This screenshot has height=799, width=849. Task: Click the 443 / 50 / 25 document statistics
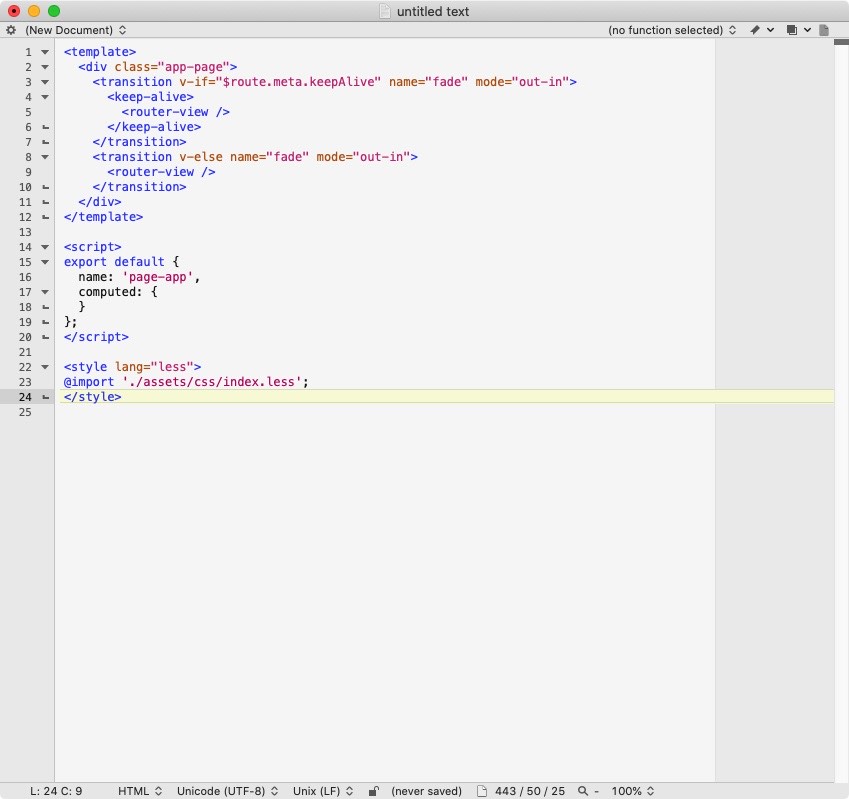(x=530, y=791)
